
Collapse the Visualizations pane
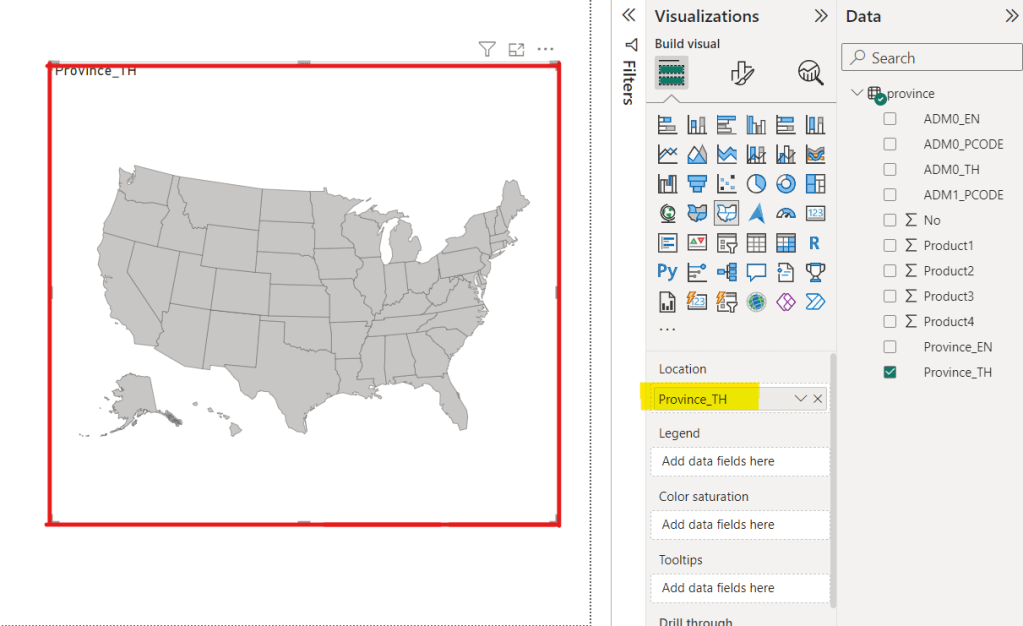(x=821, y=16)
